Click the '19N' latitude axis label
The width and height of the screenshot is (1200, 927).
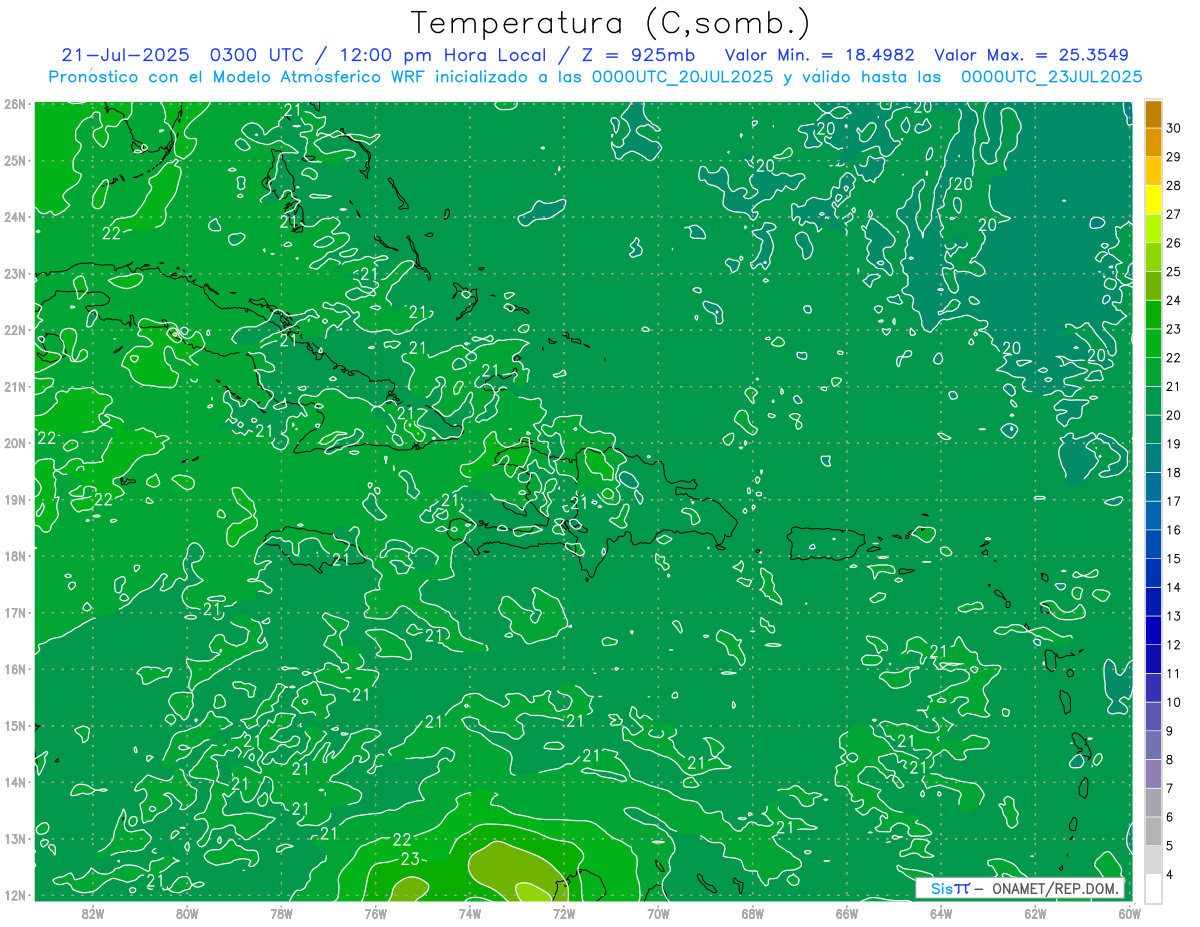pyautogui.click(x=14, y=499)
